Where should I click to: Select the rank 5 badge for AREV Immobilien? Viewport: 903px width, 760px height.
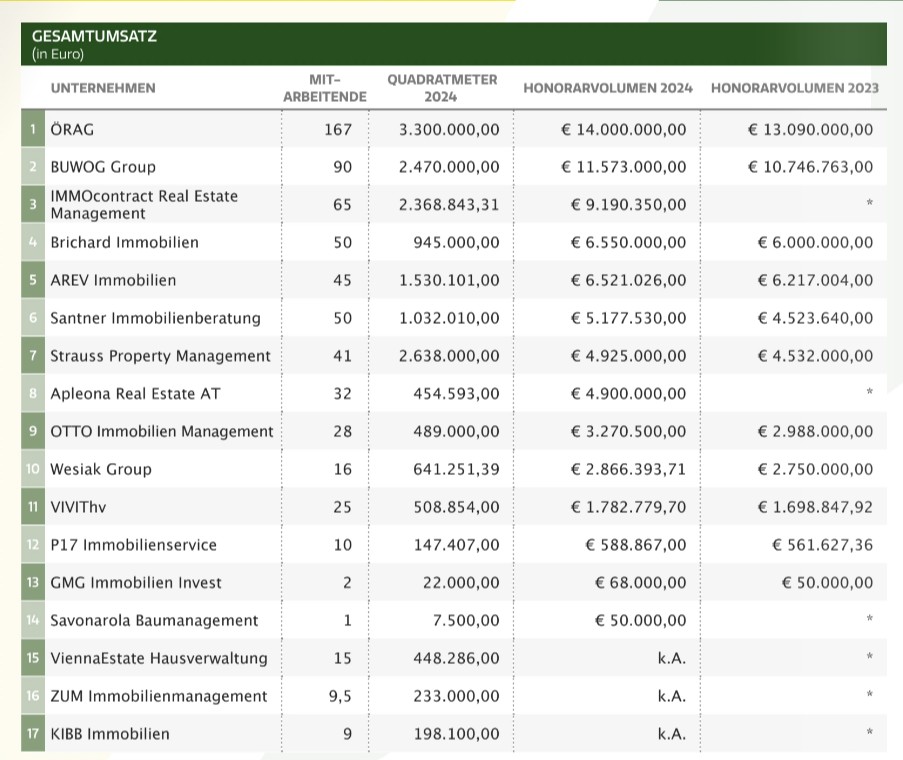pyautogui.click(x=33, y=280)
